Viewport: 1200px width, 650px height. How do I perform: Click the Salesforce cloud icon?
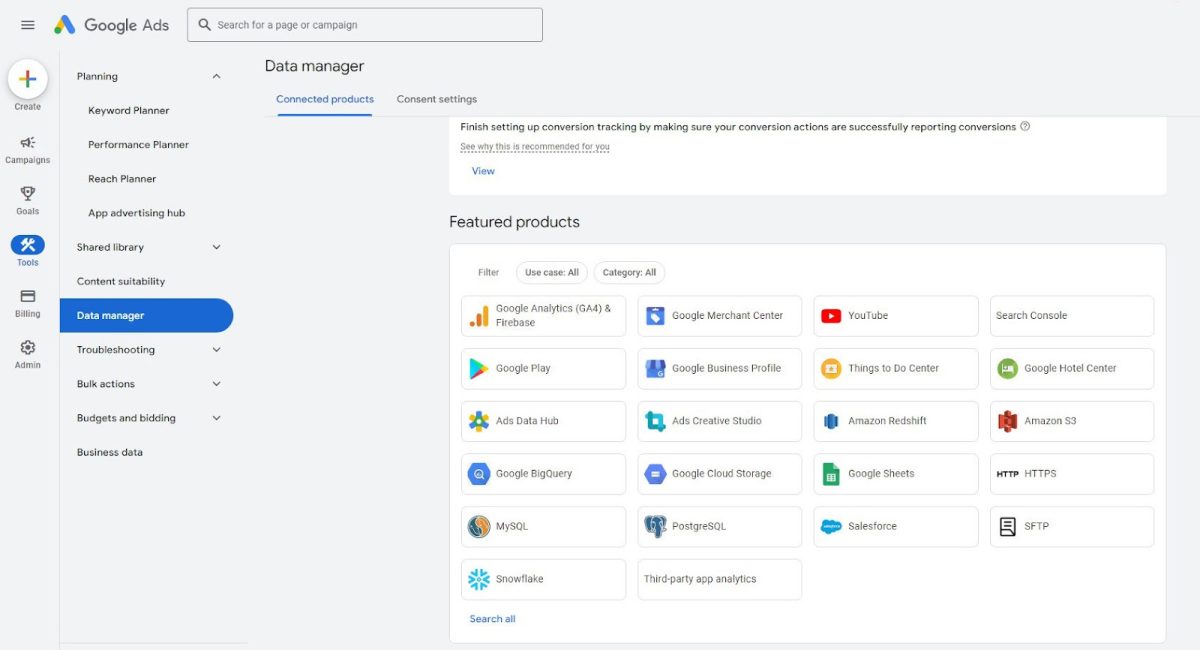(831, 526)
